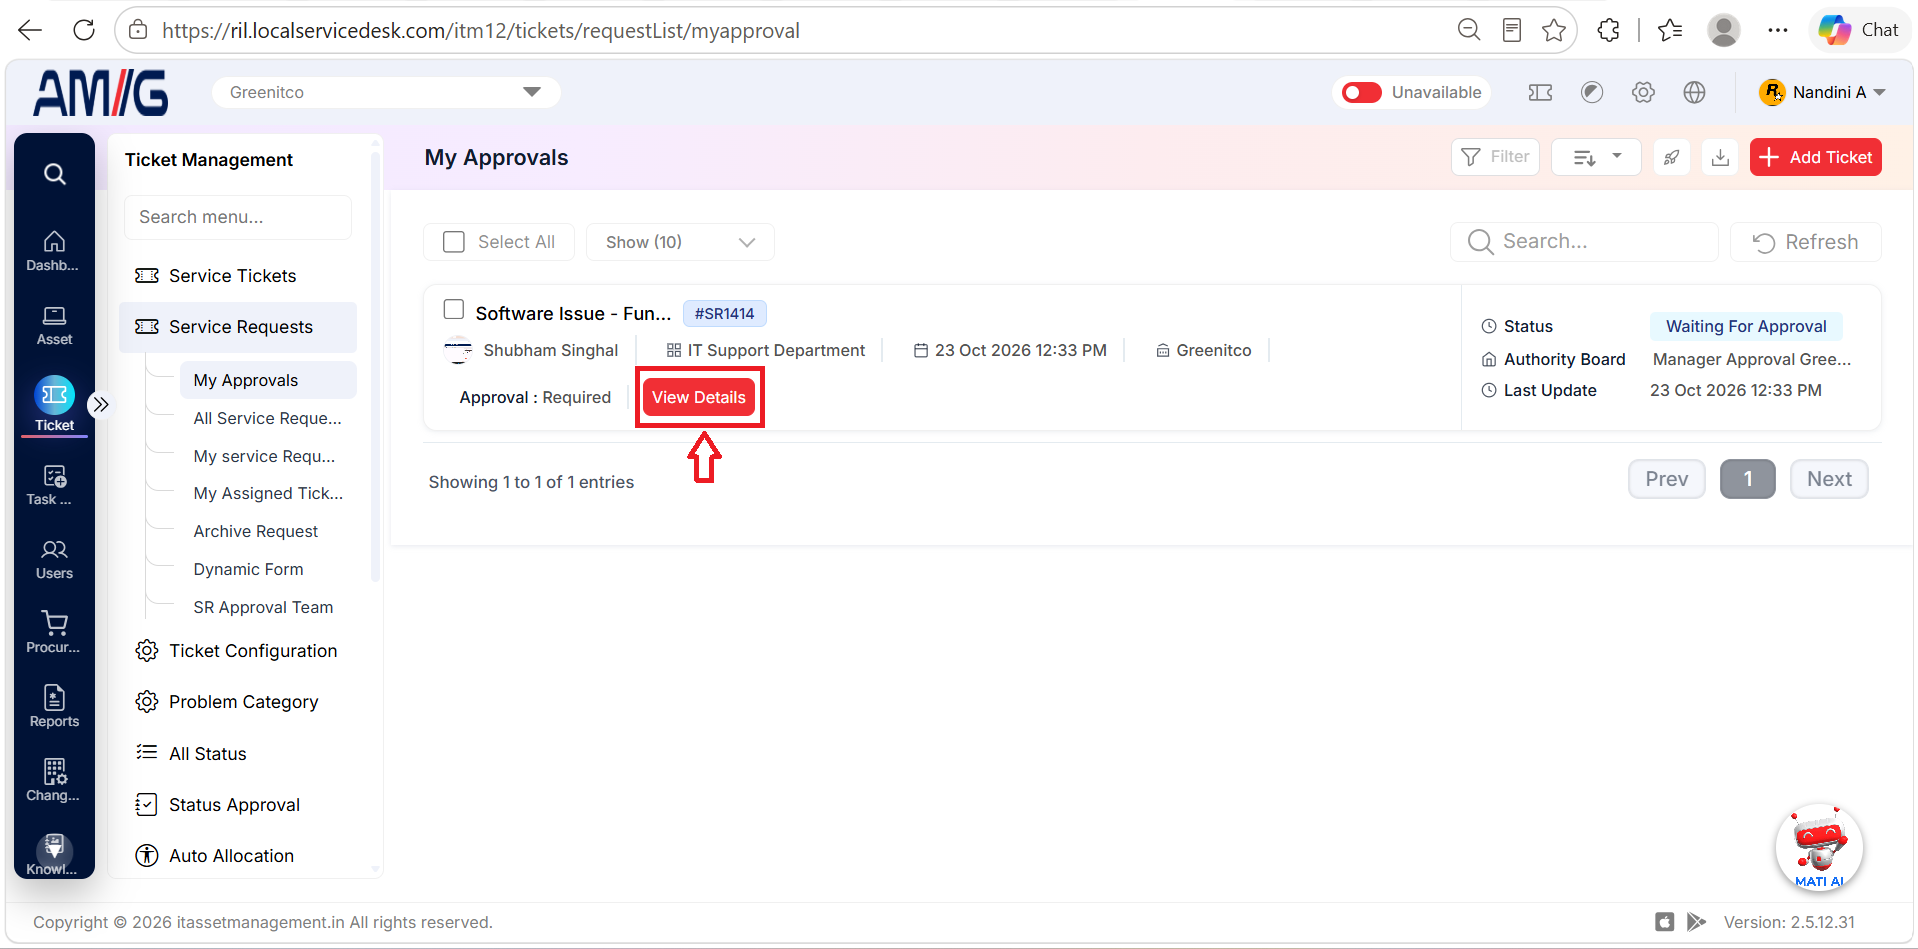Open the sidebar search icon
This screenshot has height=949, width=1918.
tap(54, 174)
